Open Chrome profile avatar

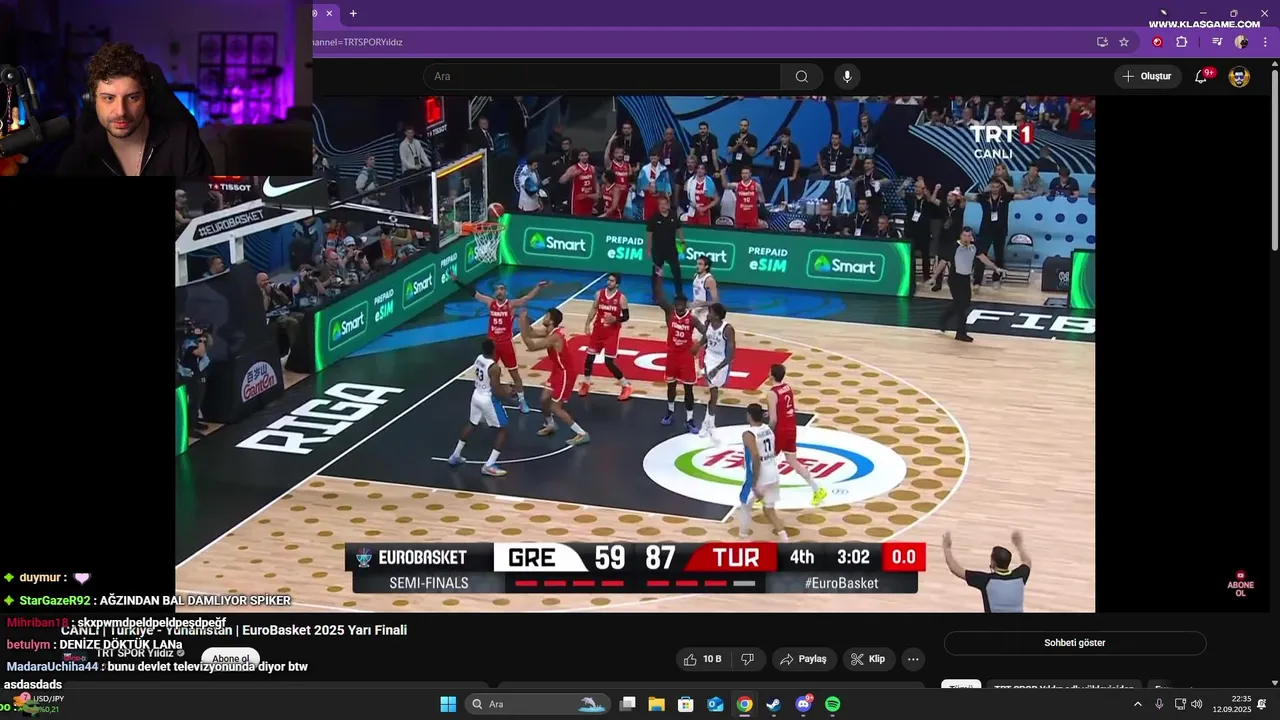tap(1241, 42)
